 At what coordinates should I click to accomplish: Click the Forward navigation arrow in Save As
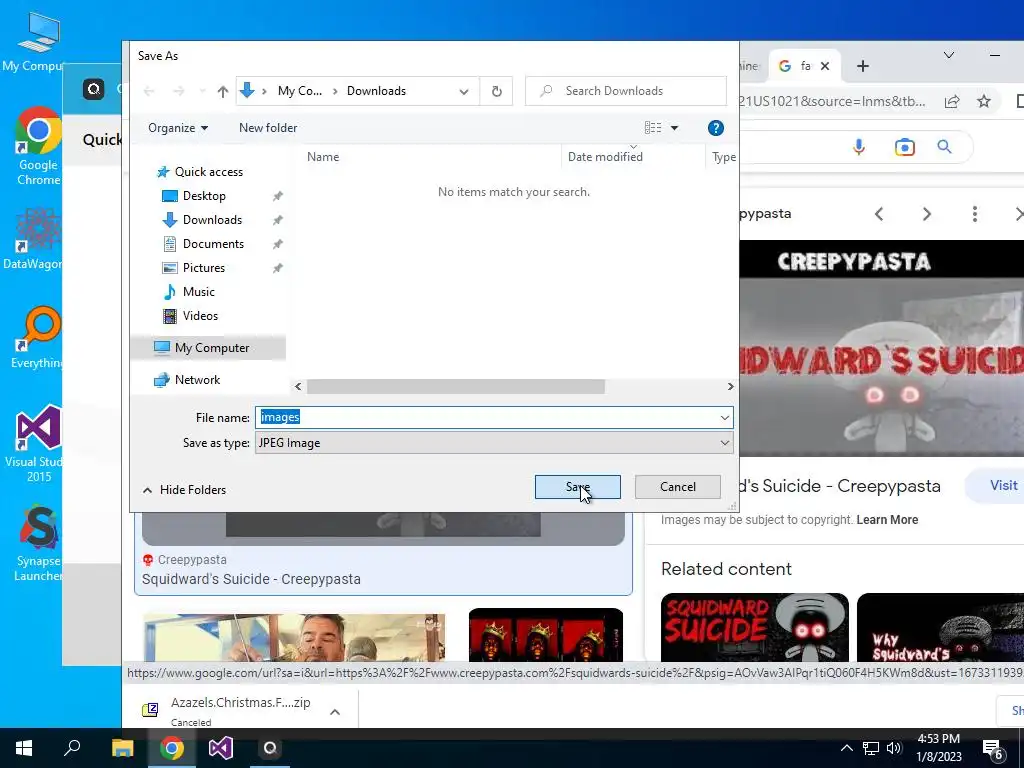point(178,91)
